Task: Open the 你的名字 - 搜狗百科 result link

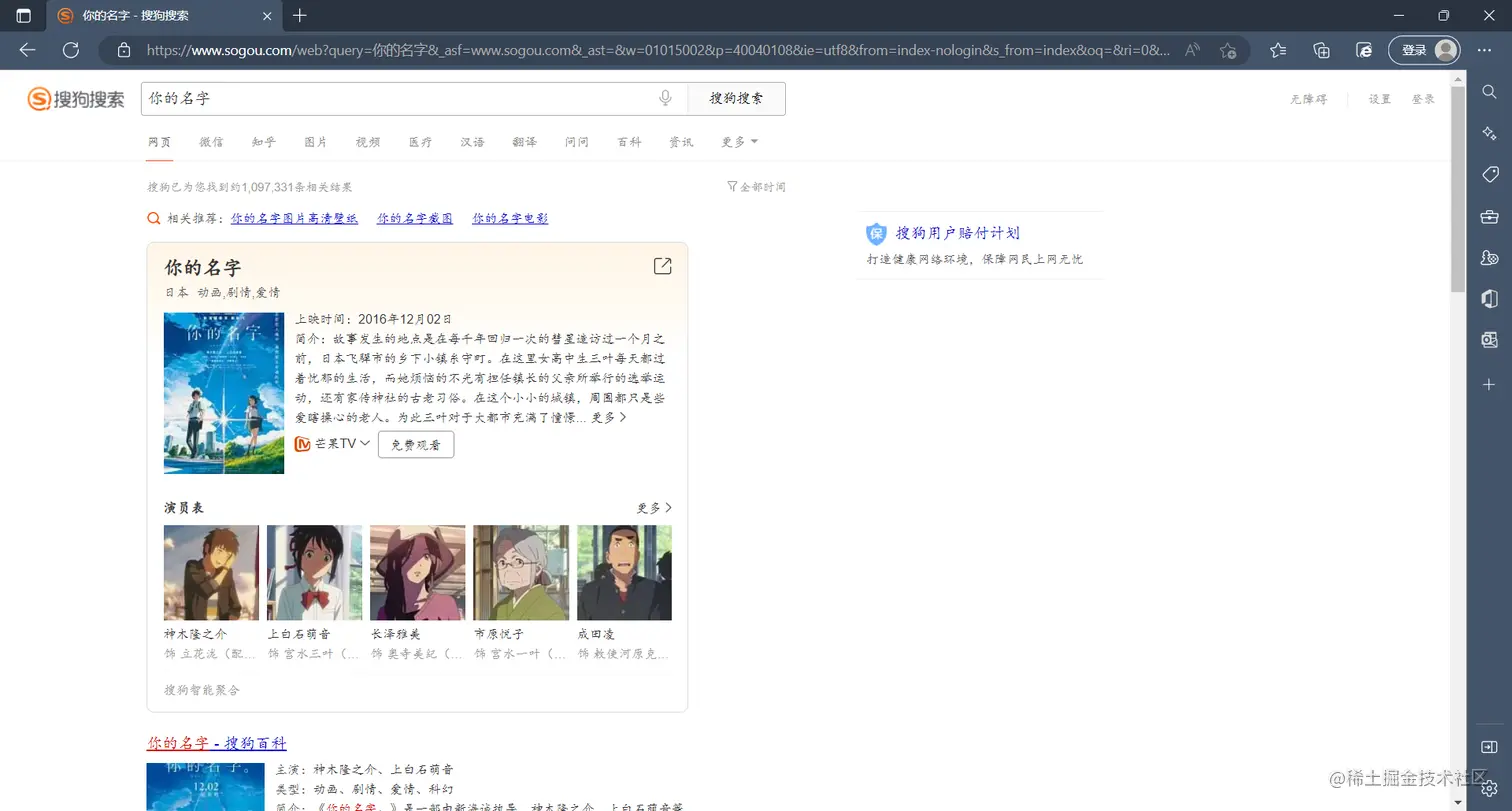Action: (x=217, y=743)
